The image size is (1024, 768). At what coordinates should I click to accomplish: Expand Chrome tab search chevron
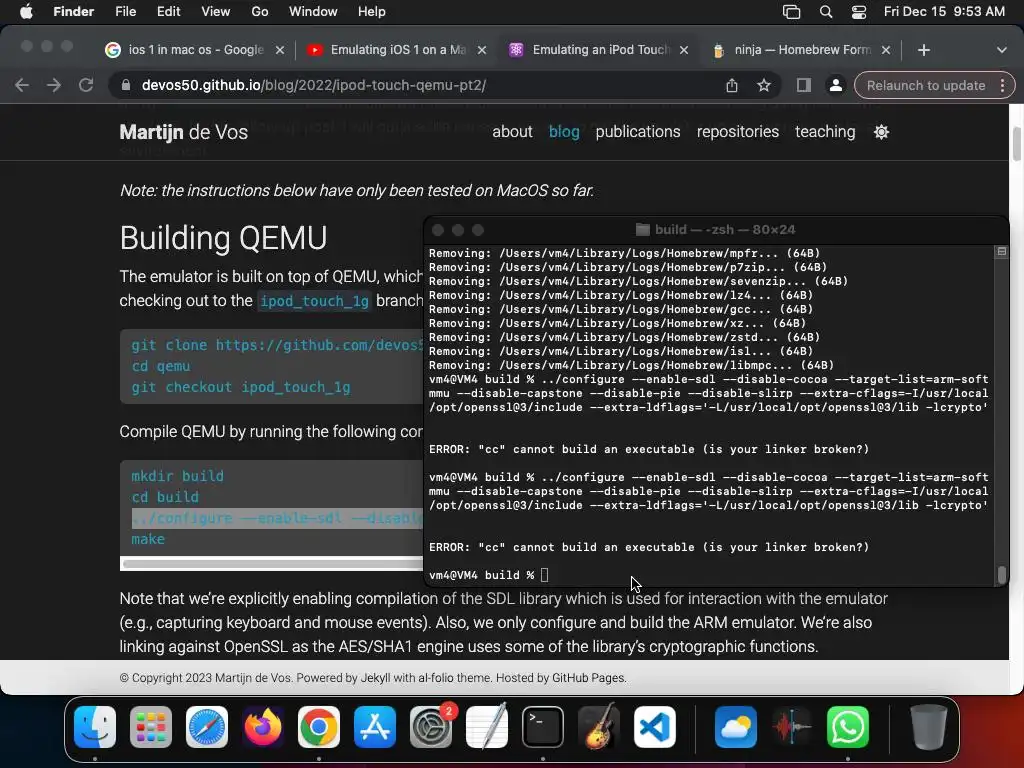pos(1002,50)
